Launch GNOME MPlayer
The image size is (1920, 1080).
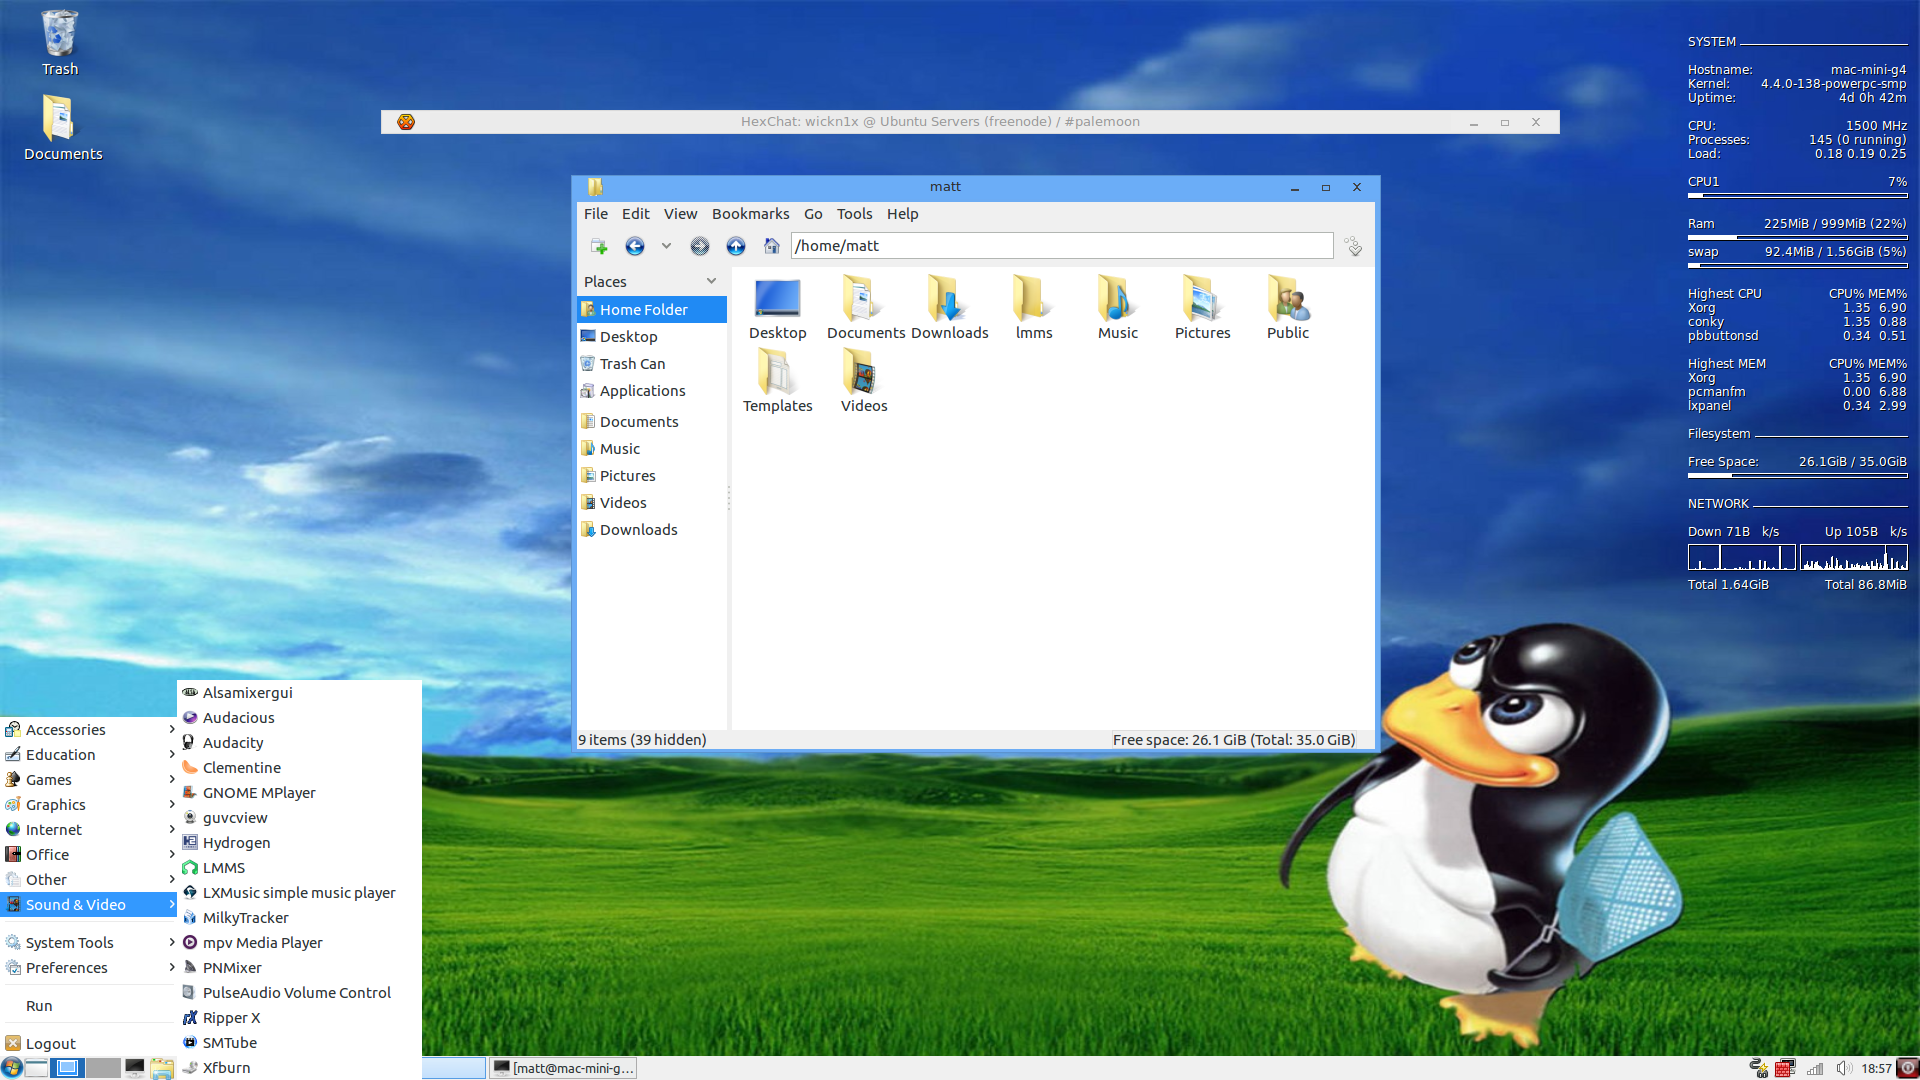299,793
